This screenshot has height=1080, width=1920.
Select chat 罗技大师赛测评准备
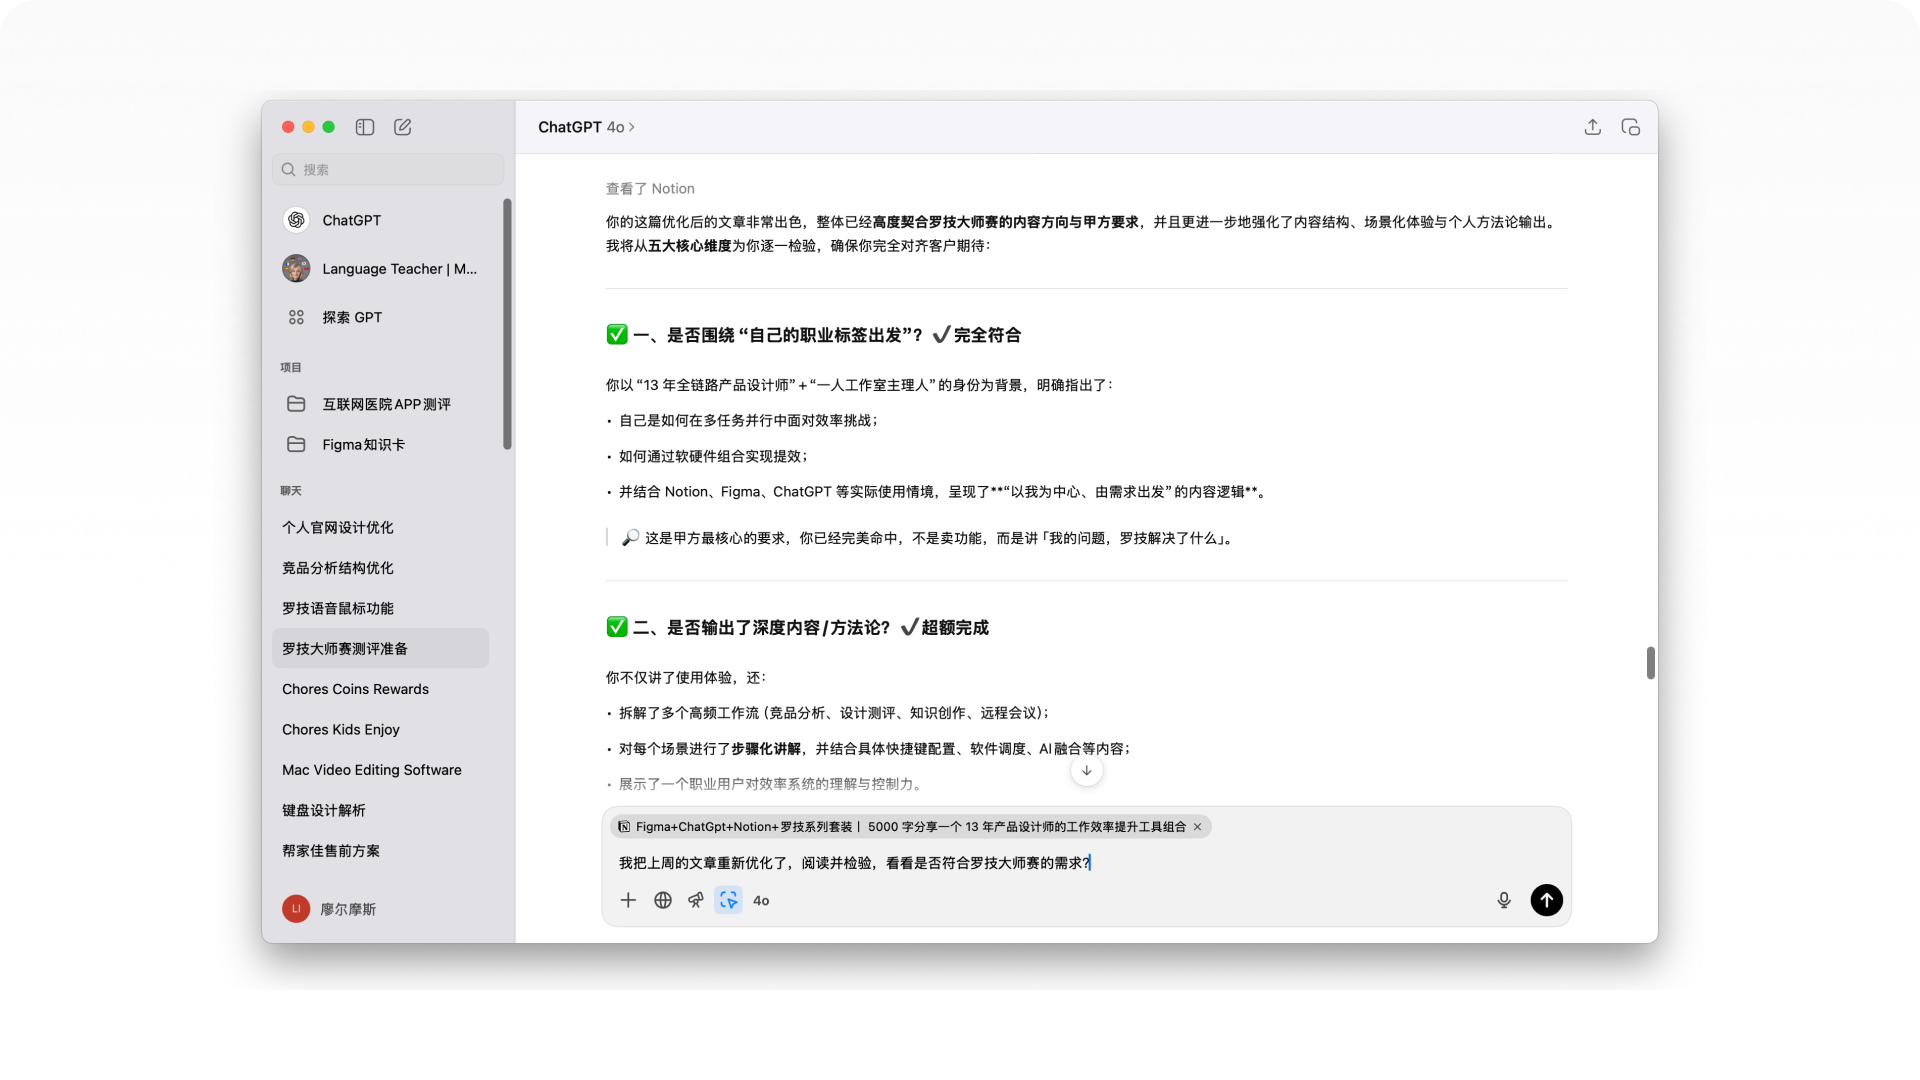pyautogui.click(x=380, y=648)
